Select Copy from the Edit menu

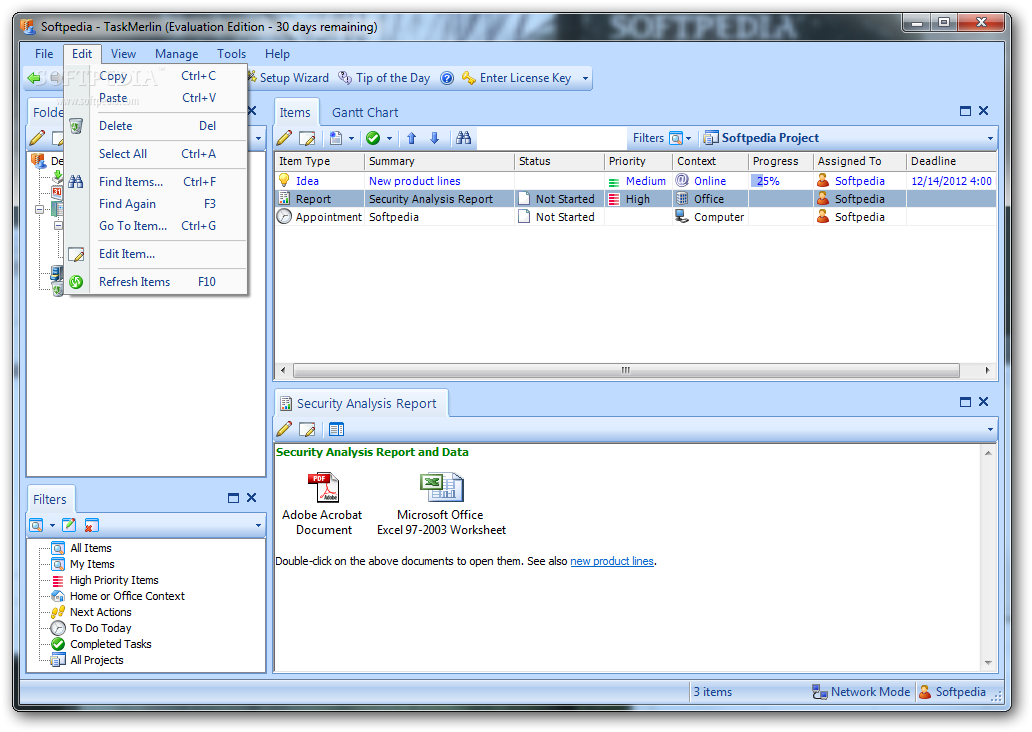[157, 76]
